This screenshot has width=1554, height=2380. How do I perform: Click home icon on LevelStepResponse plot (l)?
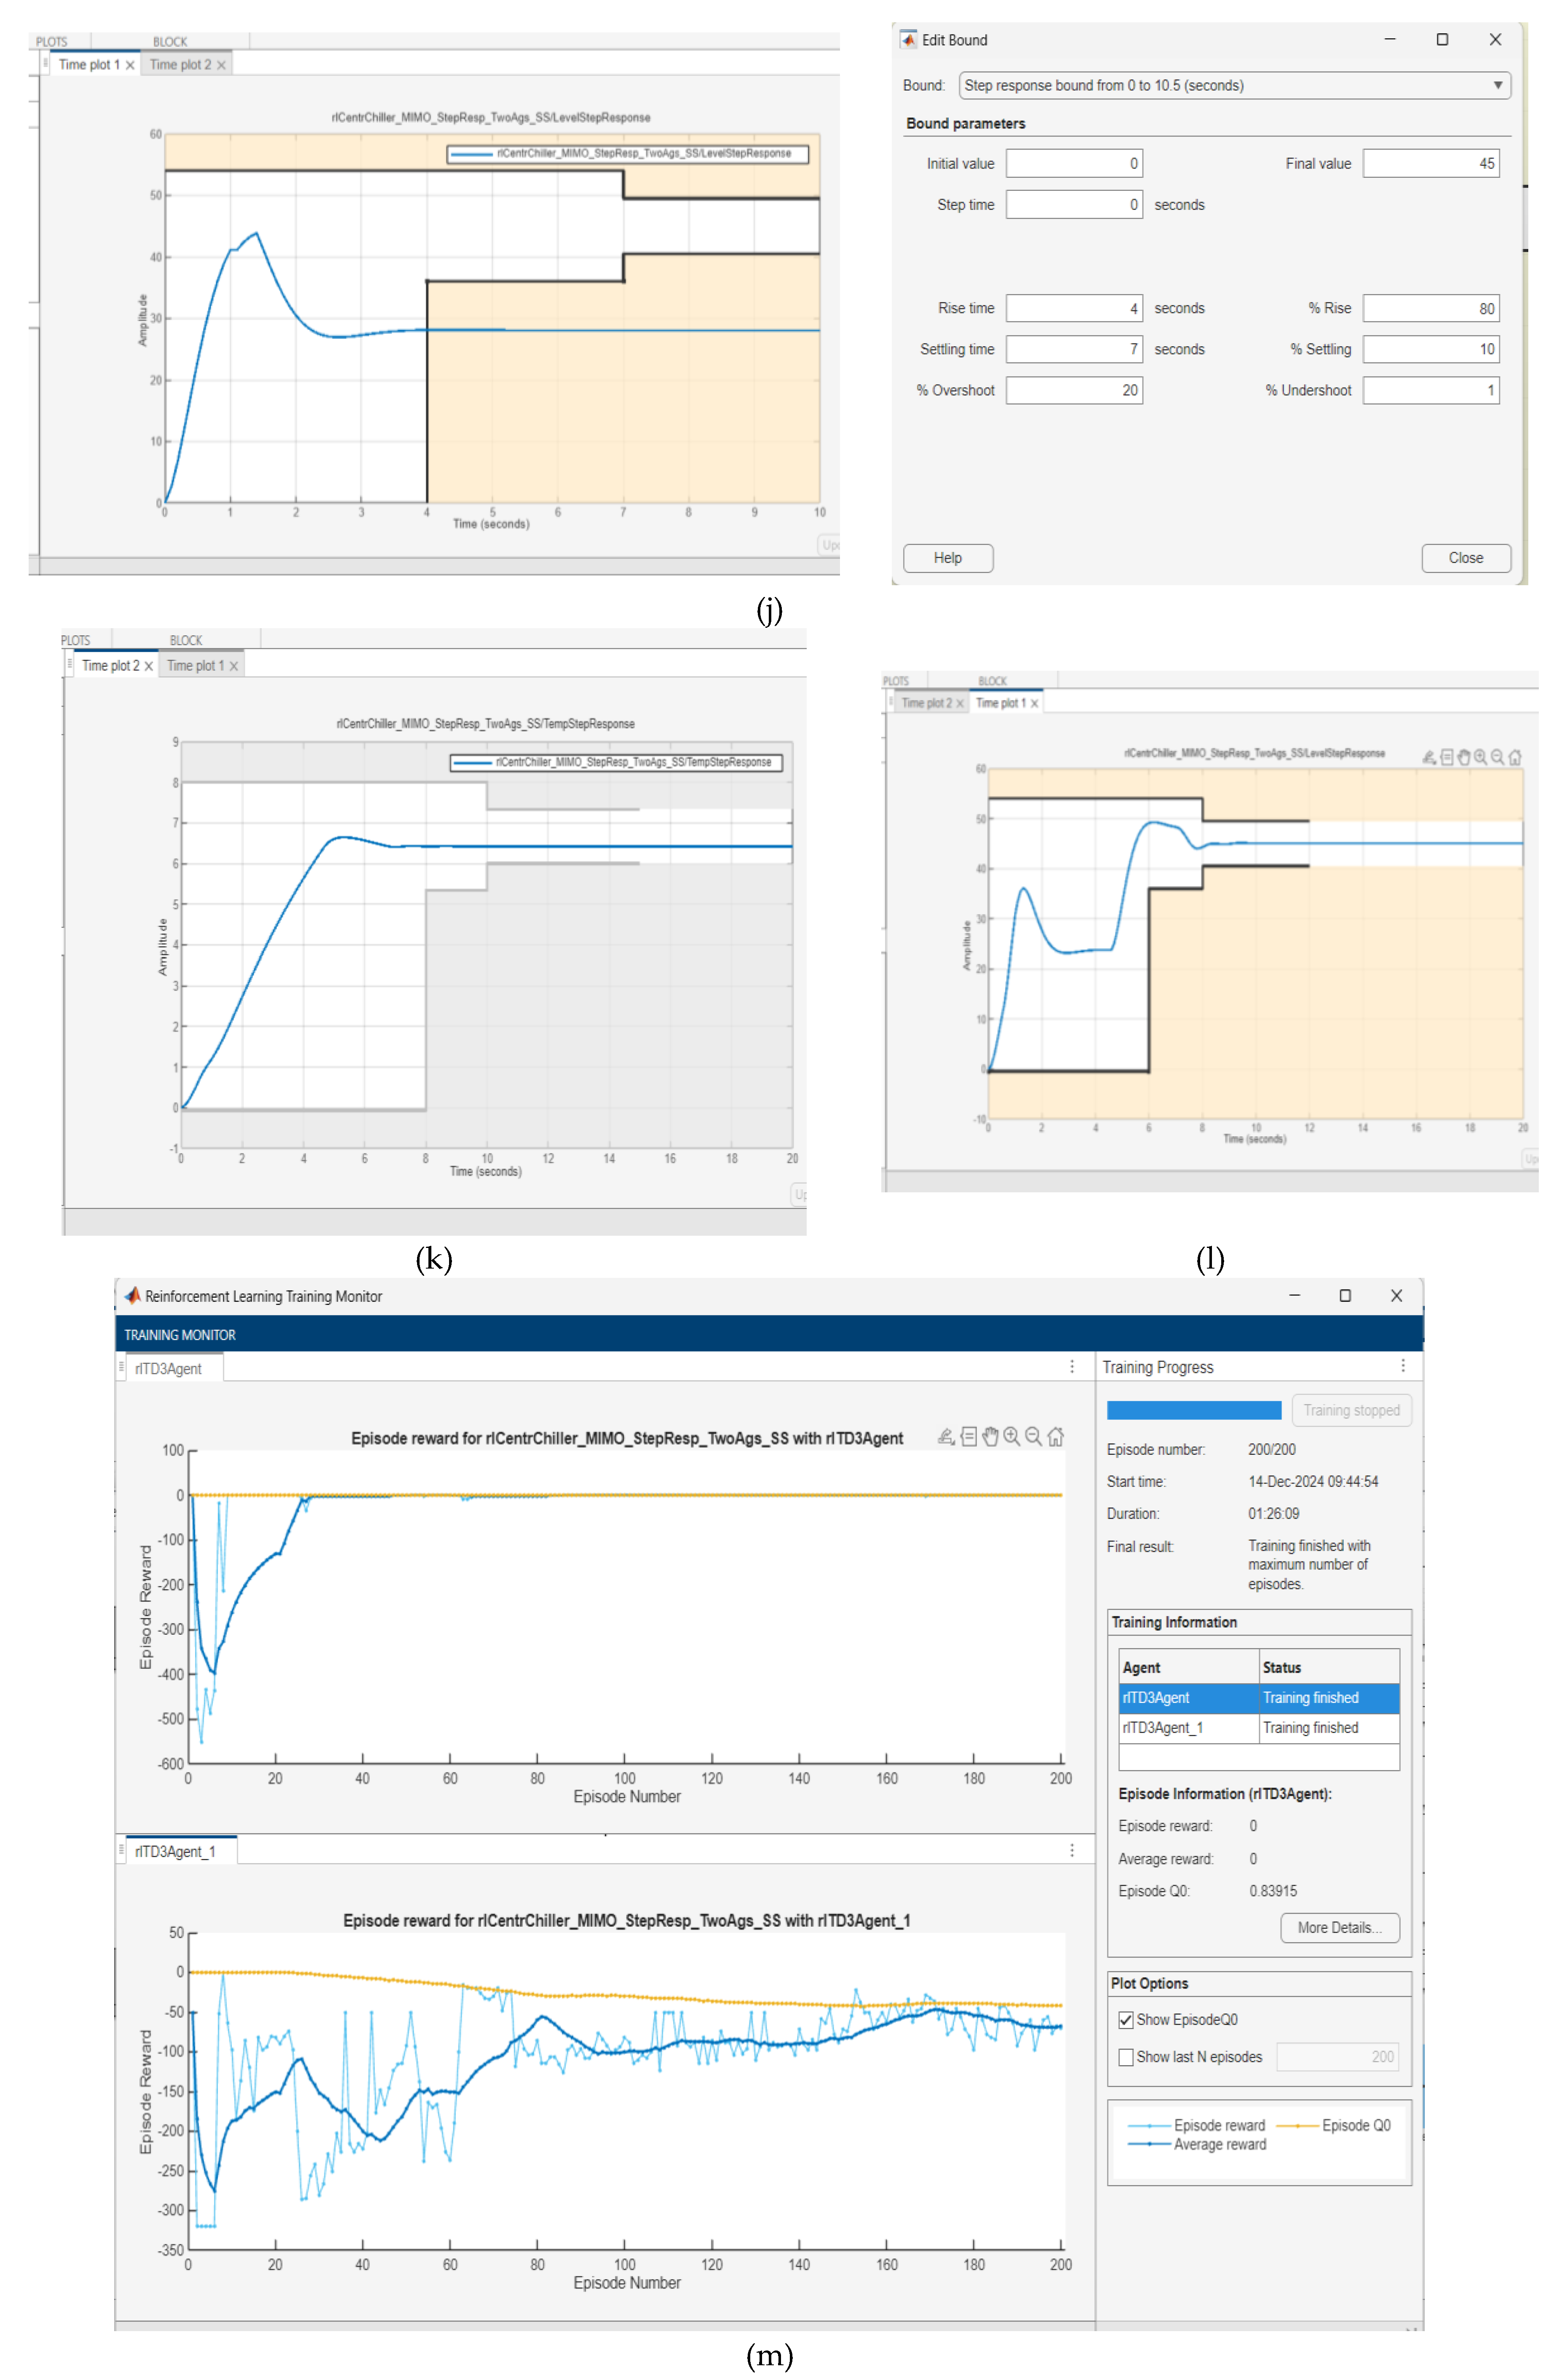(1514, 757)
